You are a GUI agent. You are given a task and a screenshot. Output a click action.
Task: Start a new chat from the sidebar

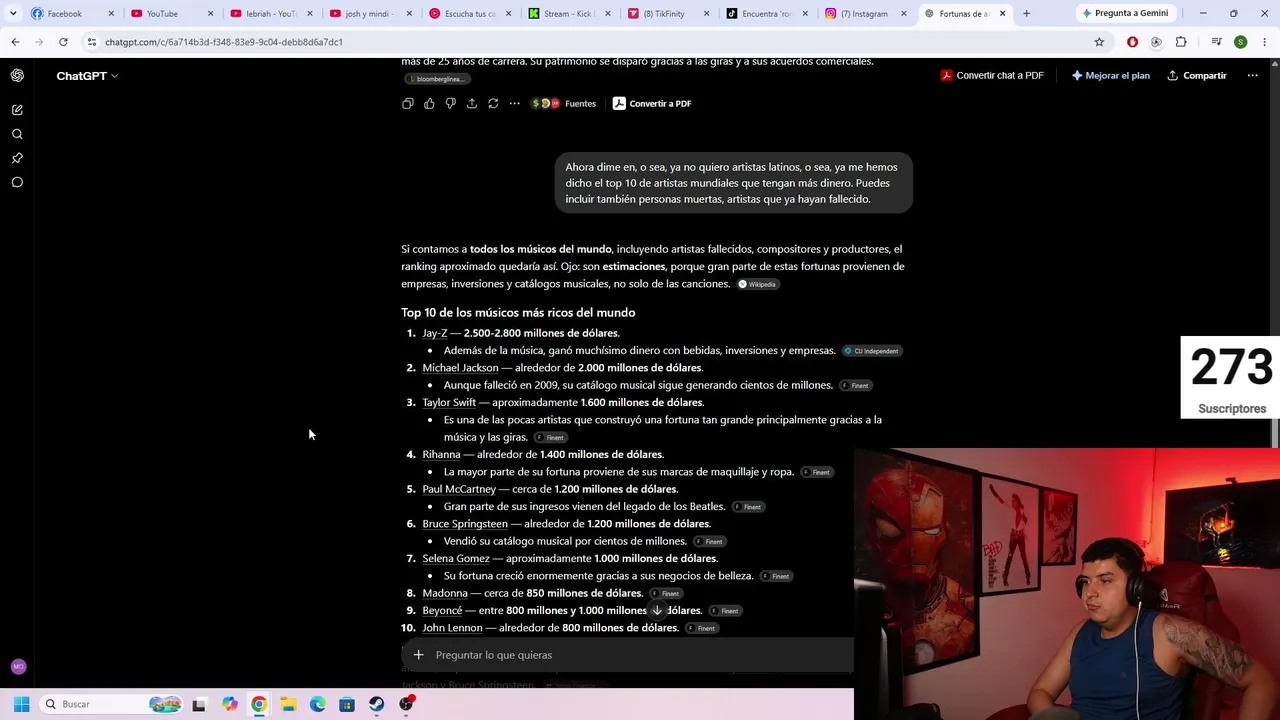pyautogui.click(x=17, y=110)
